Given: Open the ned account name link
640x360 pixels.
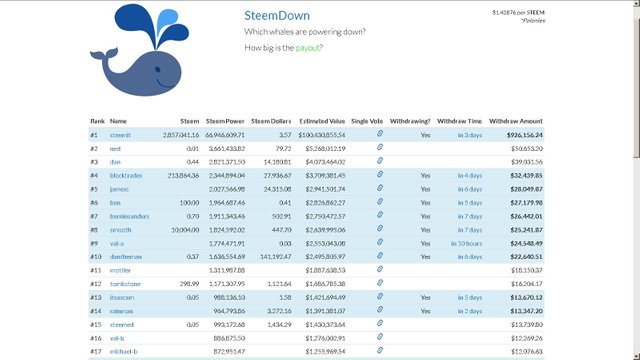Looking at the screenshot, I should [115, 149].
